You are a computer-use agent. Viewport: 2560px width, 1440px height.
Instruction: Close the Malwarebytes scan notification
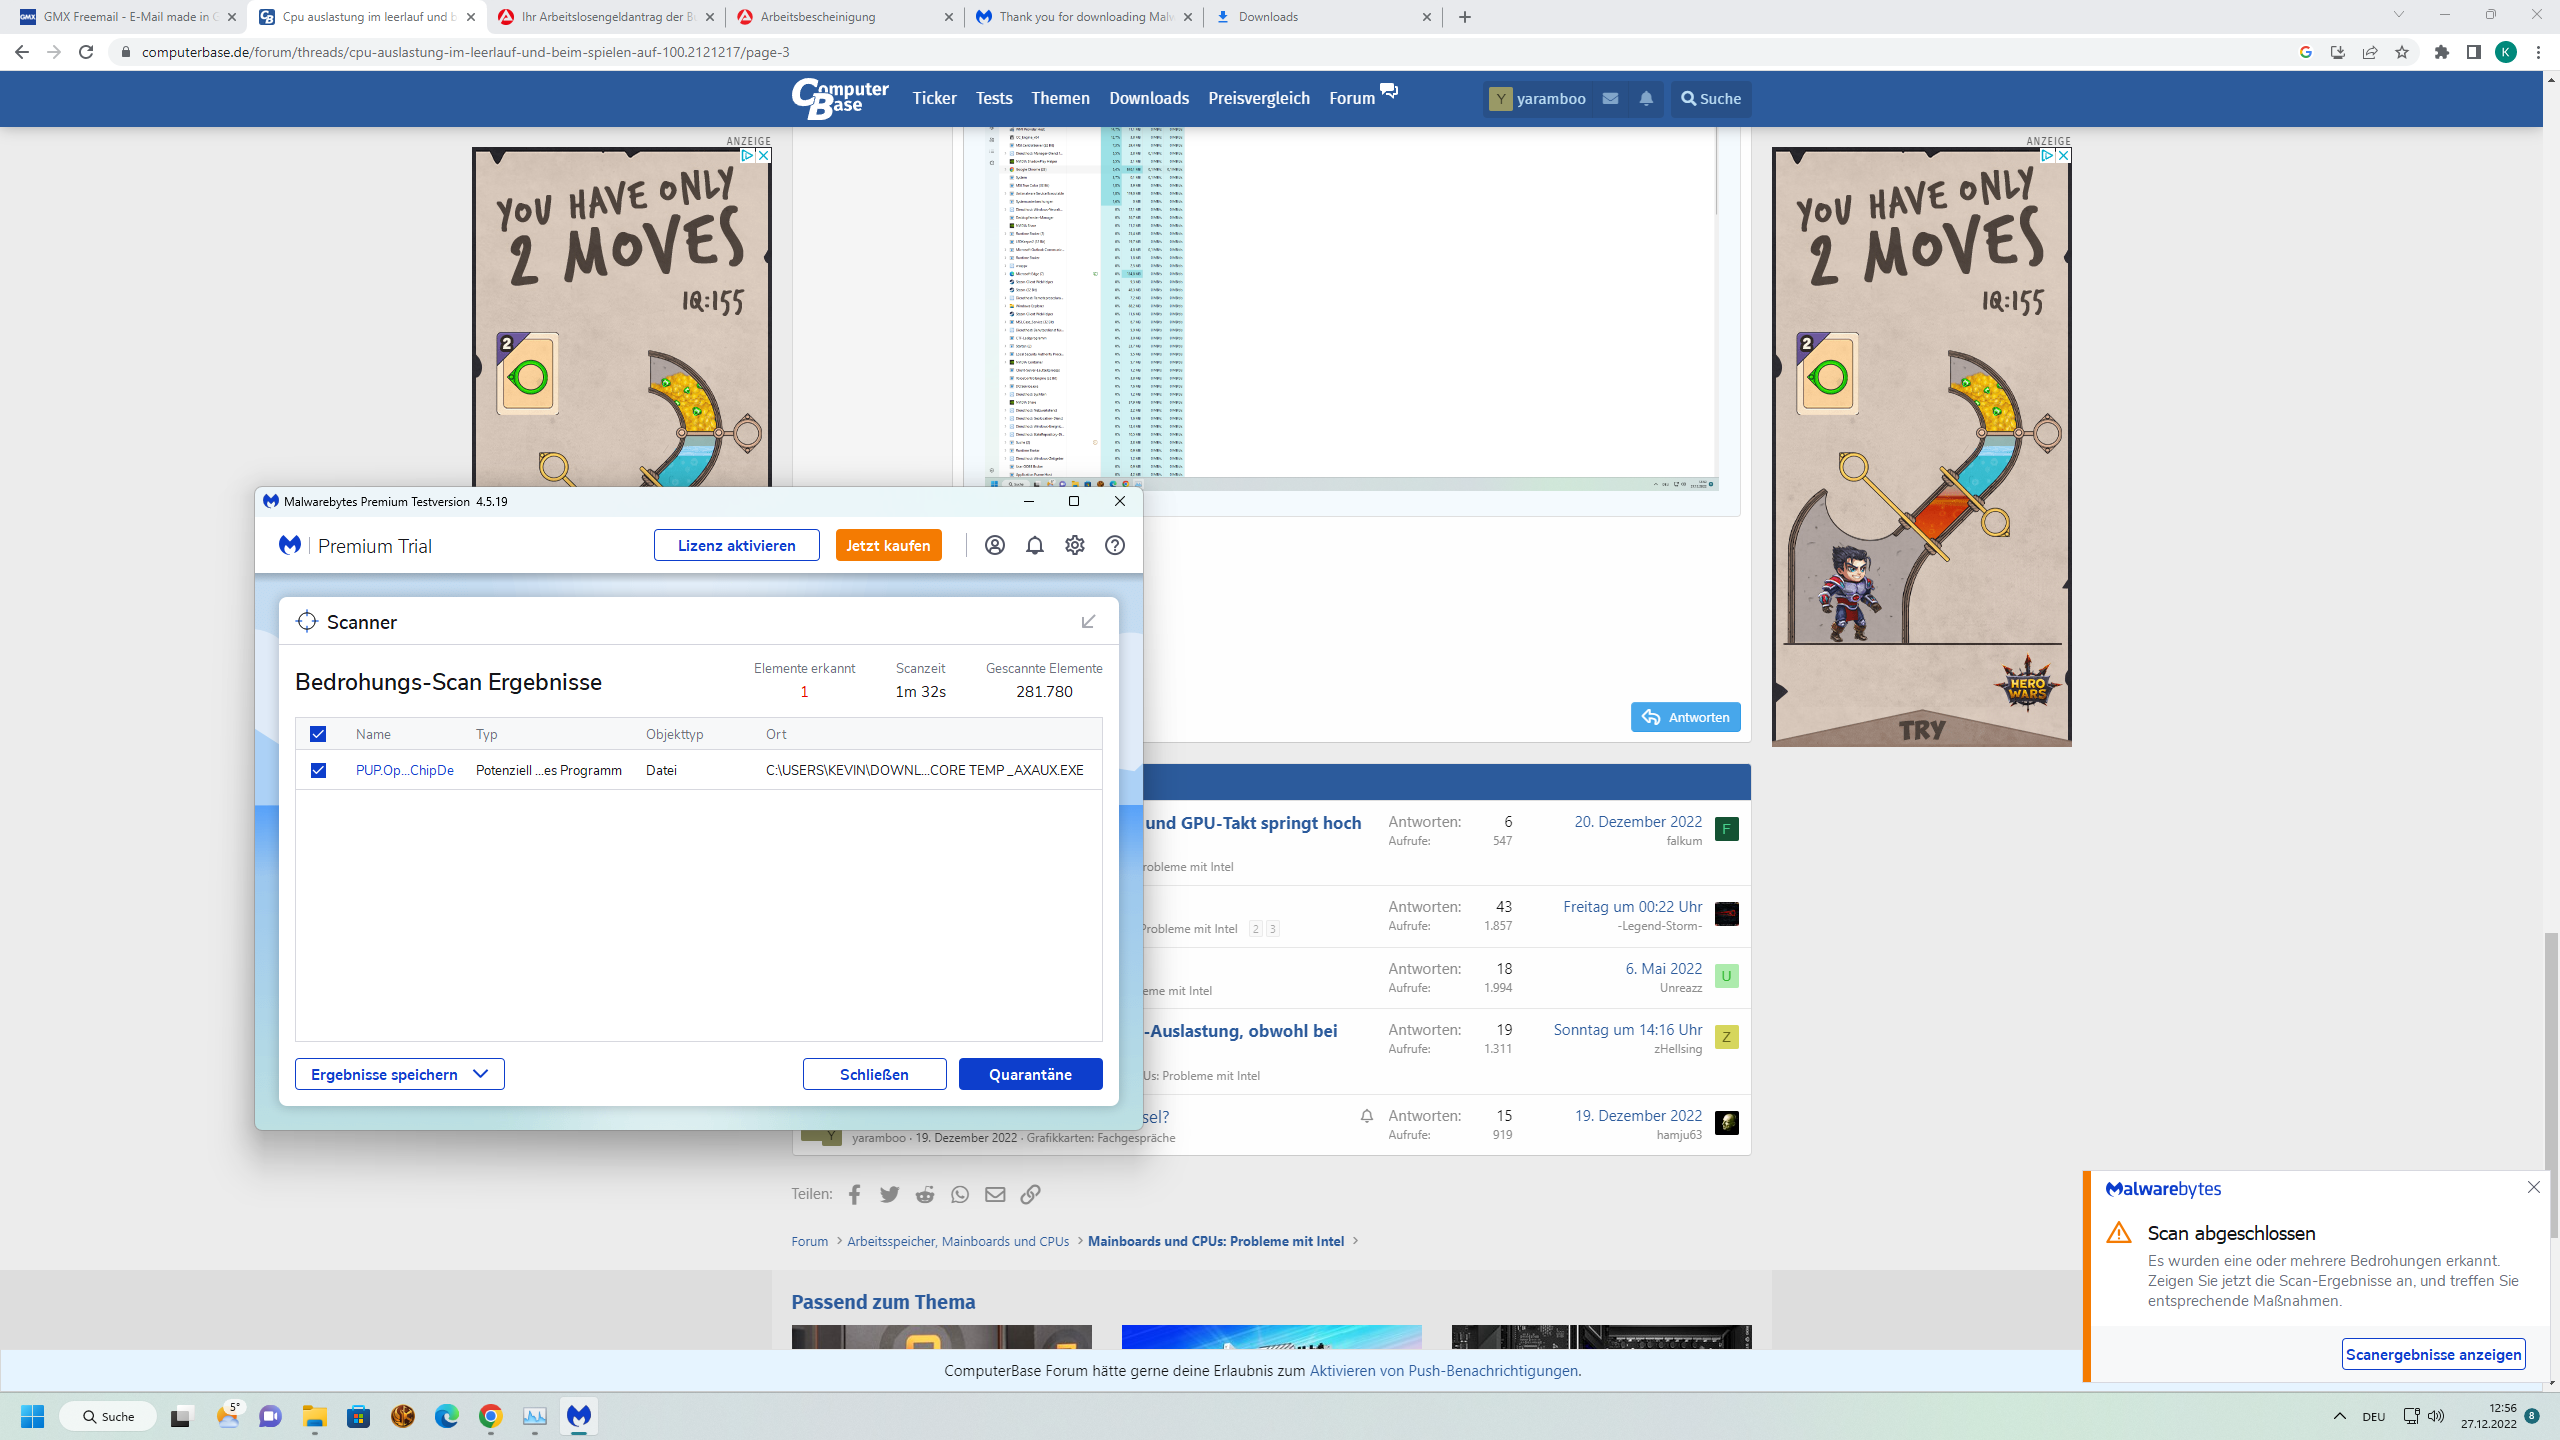pyautogui.click(x=2533, y=1187)
